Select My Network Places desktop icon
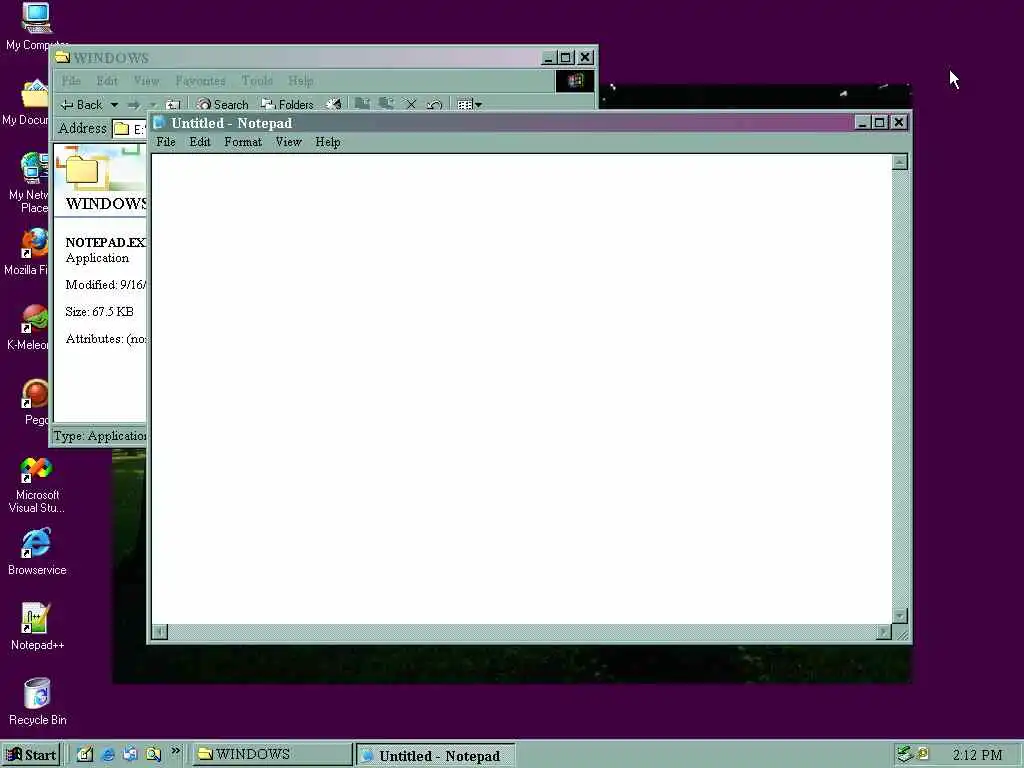The width and height of the screenshot is (1024, 768). (x=29, y=182)
